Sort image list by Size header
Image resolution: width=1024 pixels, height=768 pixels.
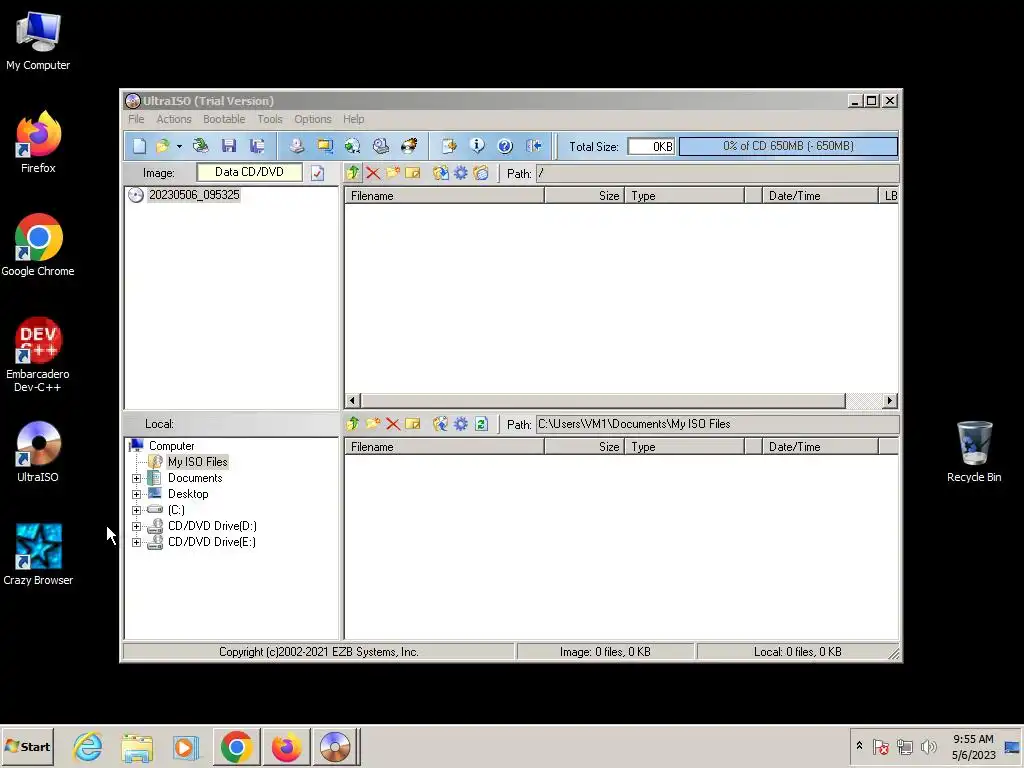pos(584,196)
